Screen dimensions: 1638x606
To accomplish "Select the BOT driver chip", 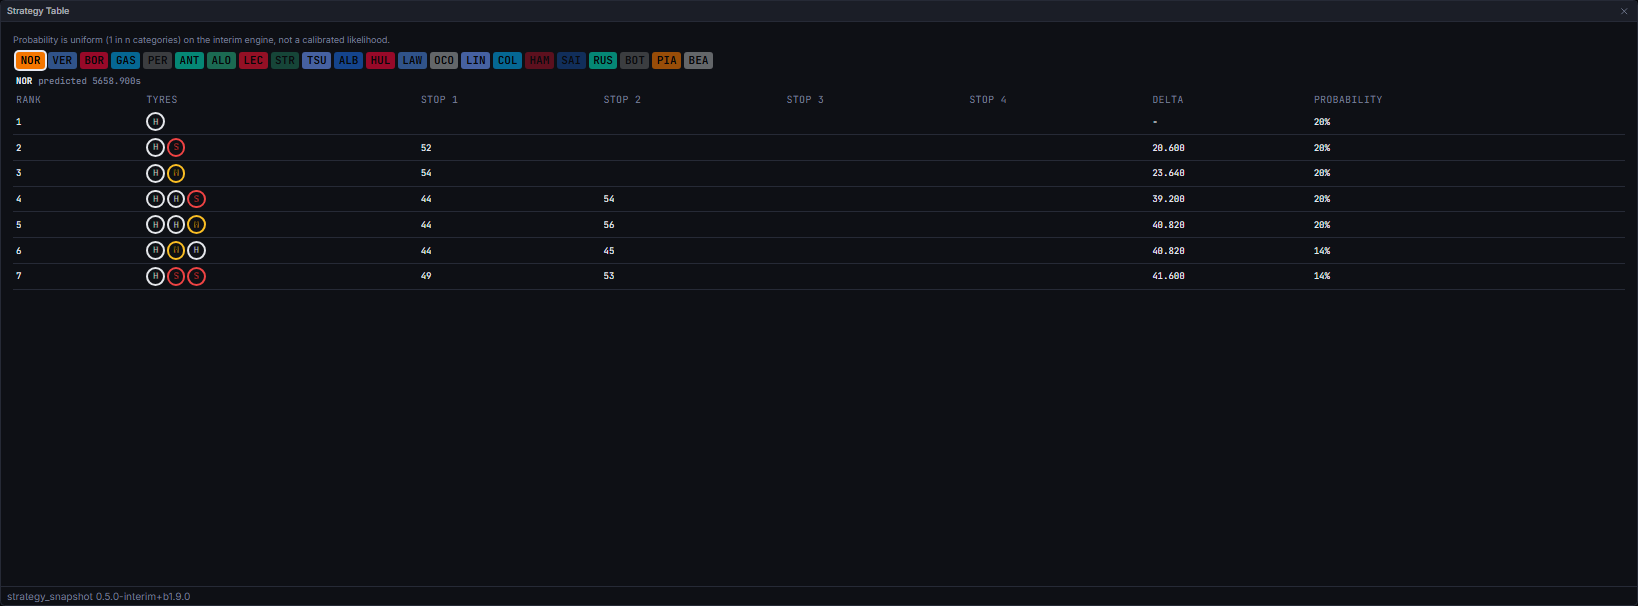I will click(x=634, y=60).
